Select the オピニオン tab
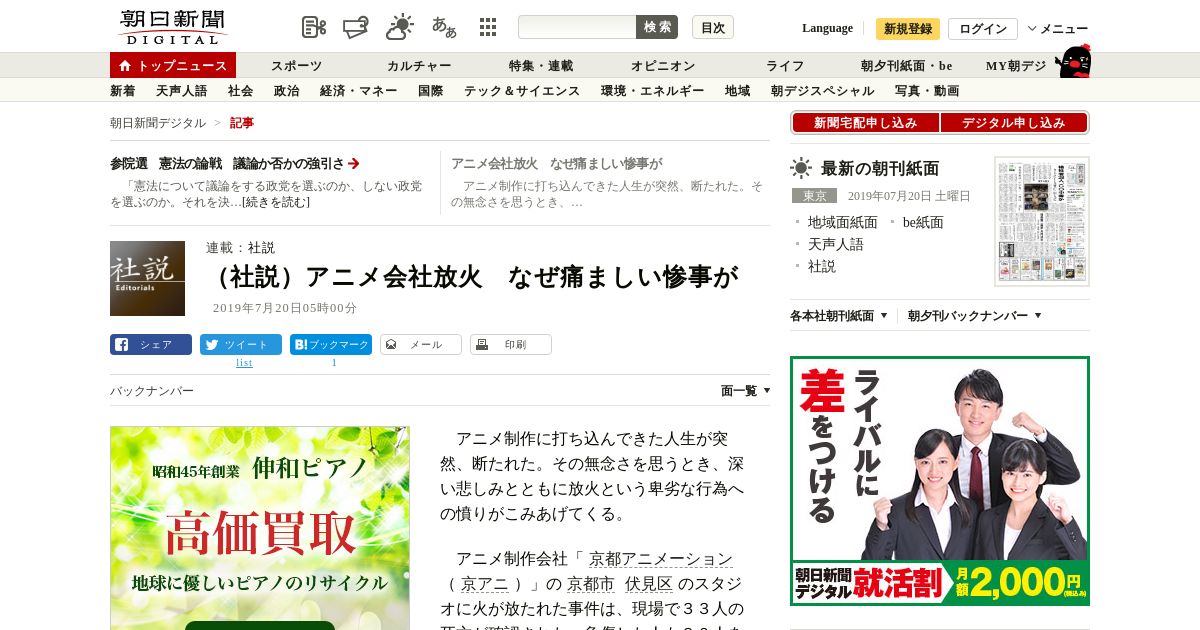 click(663, 66)
